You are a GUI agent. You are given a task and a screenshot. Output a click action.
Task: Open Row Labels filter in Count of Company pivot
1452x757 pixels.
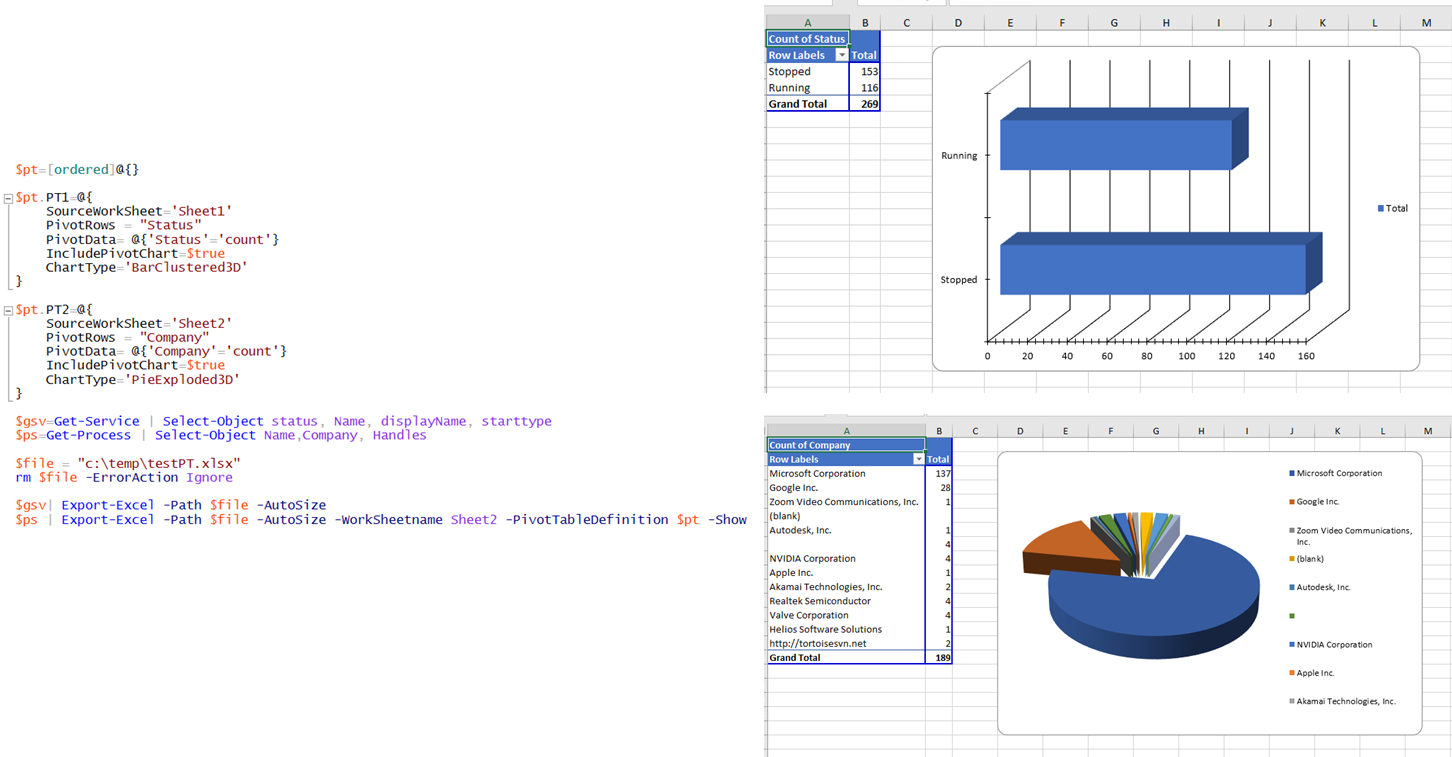(918, 460)
